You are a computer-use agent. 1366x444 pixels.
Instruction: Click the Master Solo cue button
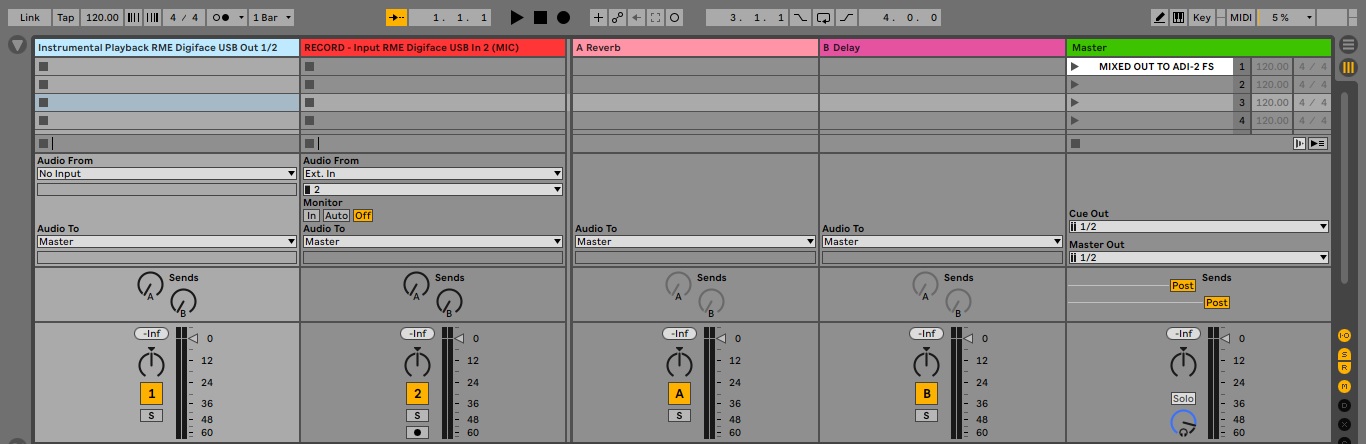click(x=1183, y=399)
